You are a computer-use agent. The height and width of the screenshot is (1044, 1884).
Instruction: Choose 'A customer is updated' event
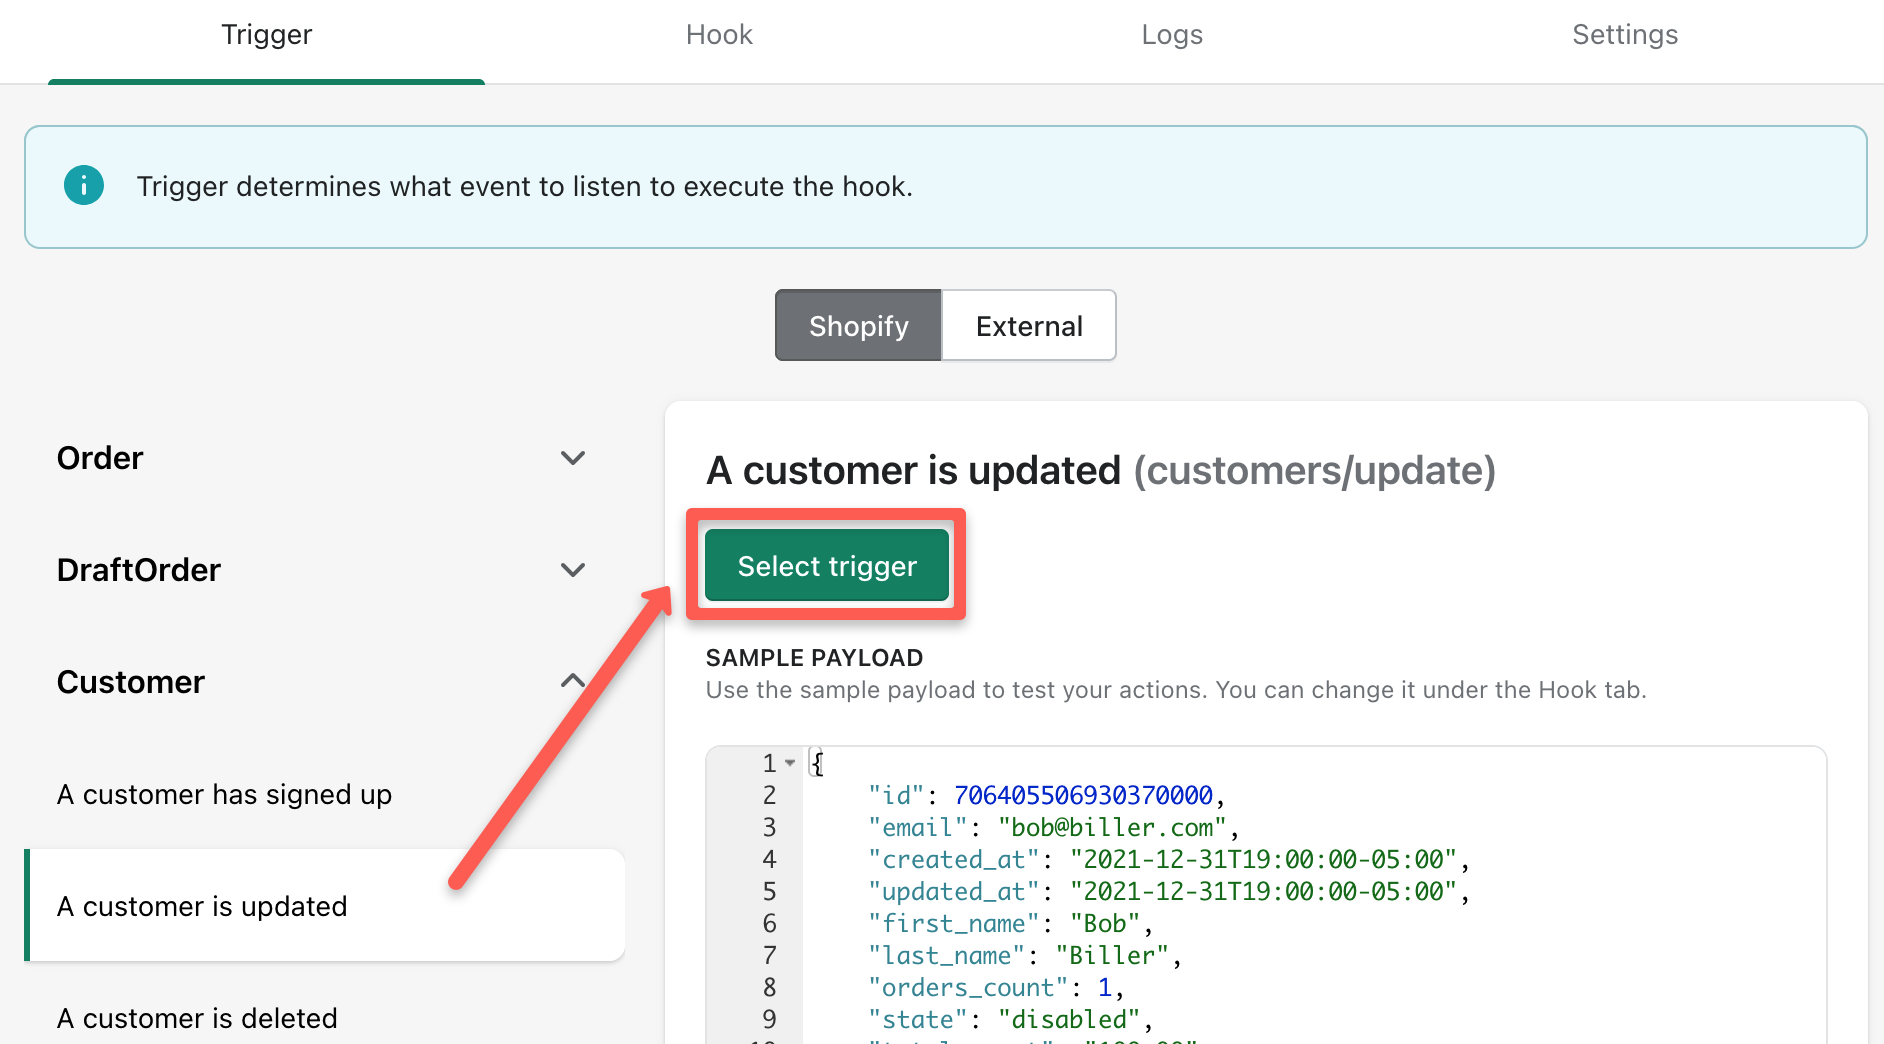click(324, 906)
